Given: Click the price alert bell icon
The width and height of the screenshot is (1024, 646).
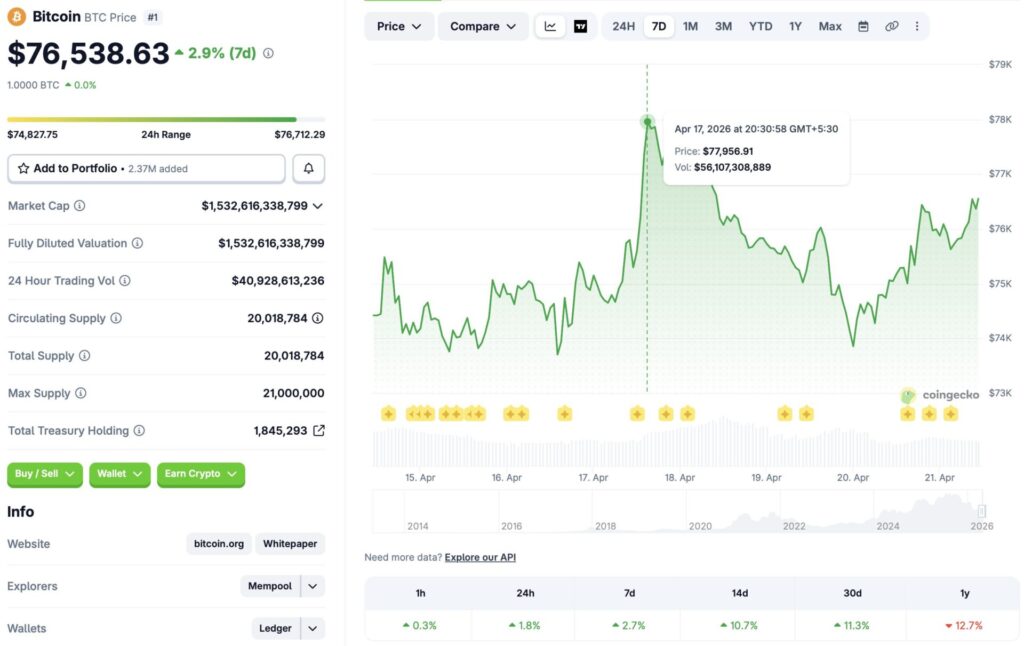Looking at the screenshot, I should pyautogui.click(x=308, y=169).
